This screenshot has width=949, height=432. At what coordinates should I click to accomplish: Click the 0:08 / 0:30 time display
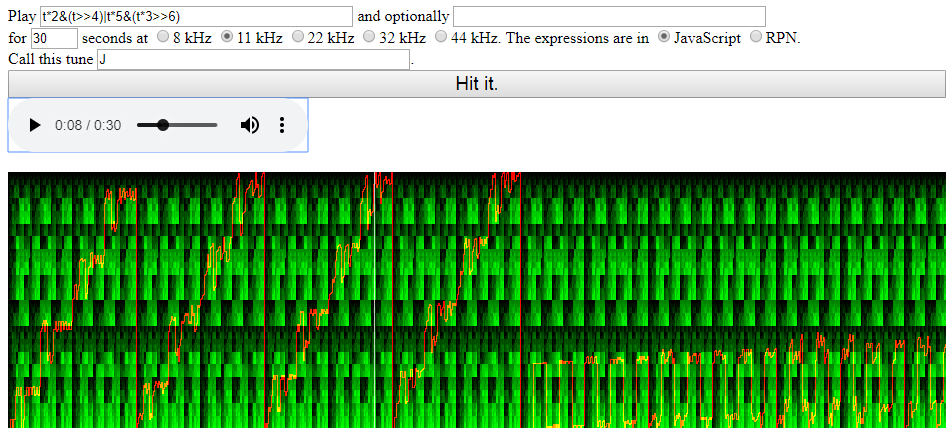(x=88, y=125)
